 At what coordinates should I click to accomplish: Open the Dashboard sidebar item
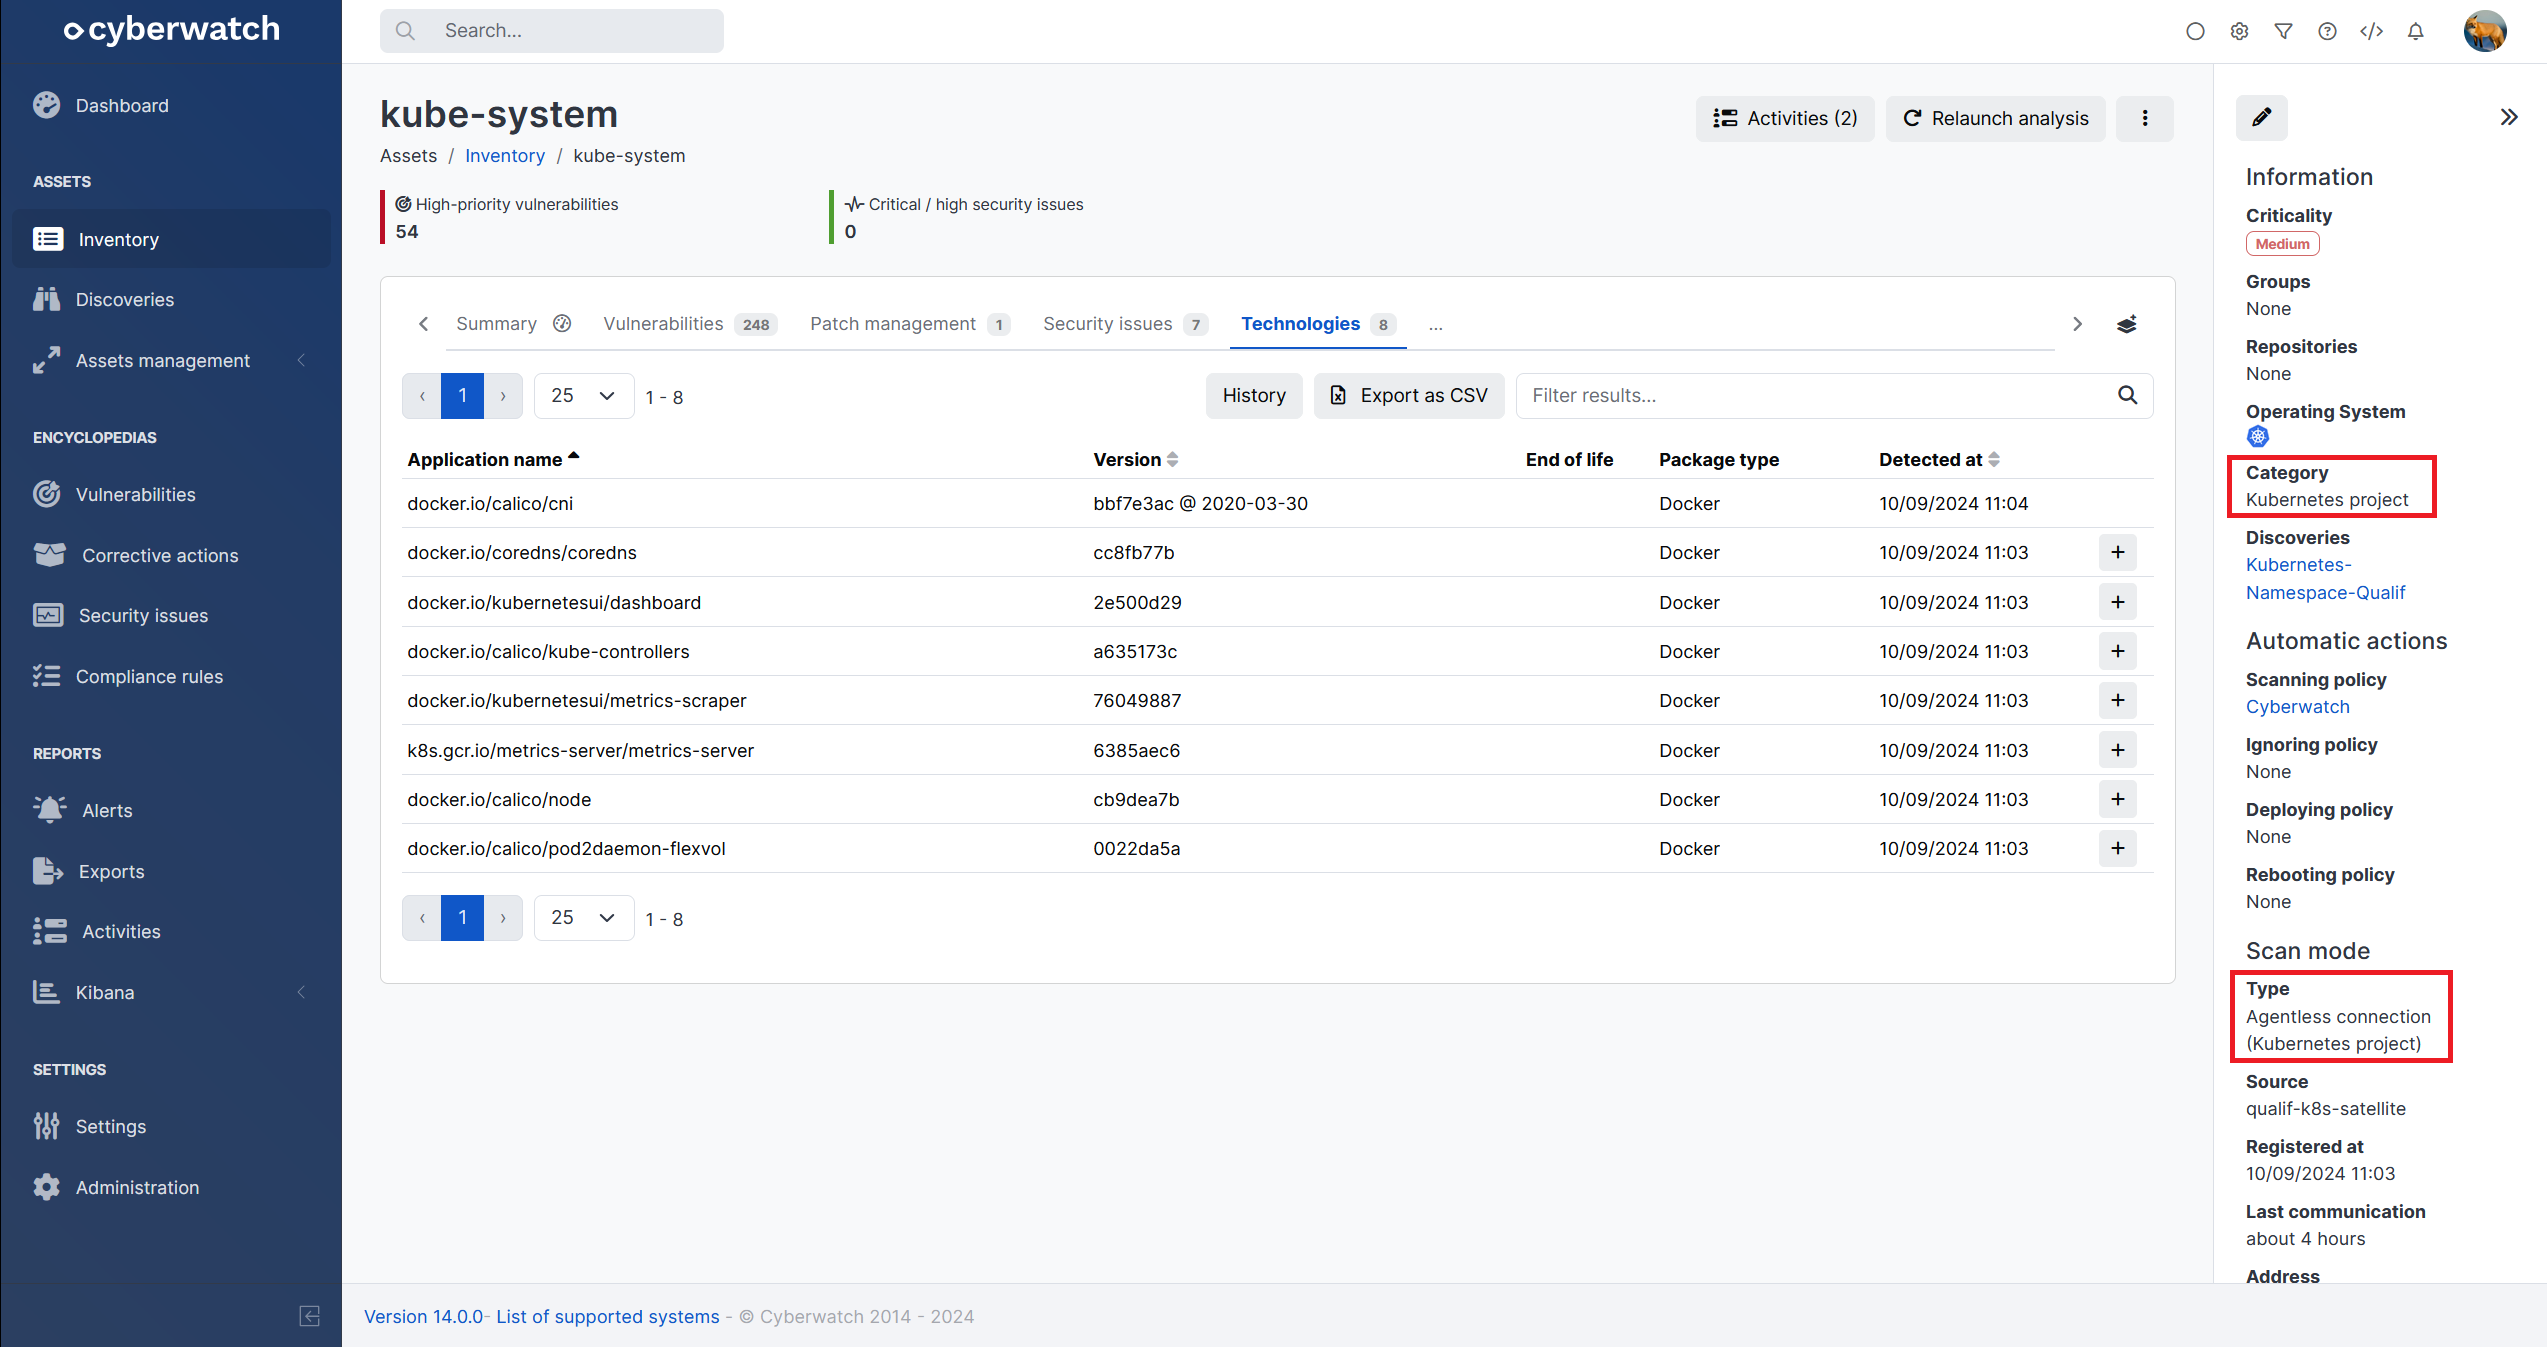tap(122, 105)
